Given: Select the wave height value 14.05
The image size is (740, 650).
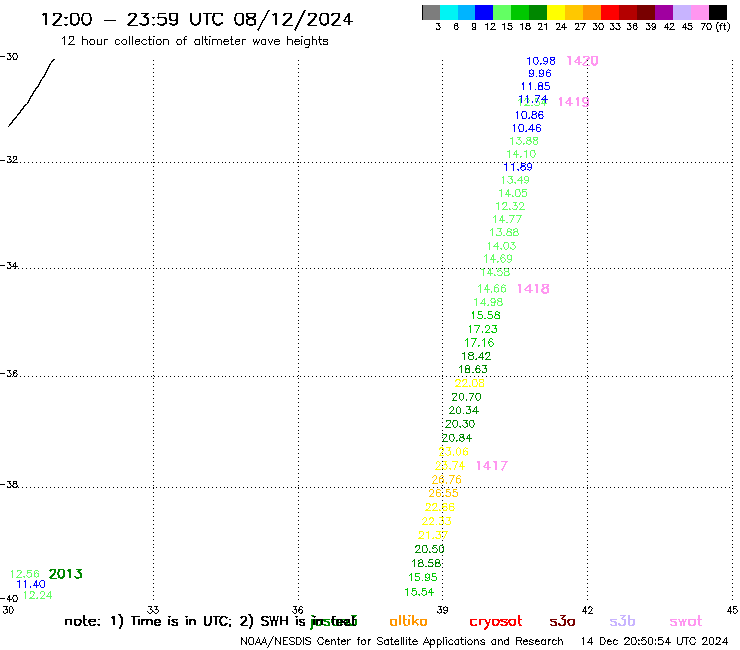Looking at the screenshot, I should (513, 194).
